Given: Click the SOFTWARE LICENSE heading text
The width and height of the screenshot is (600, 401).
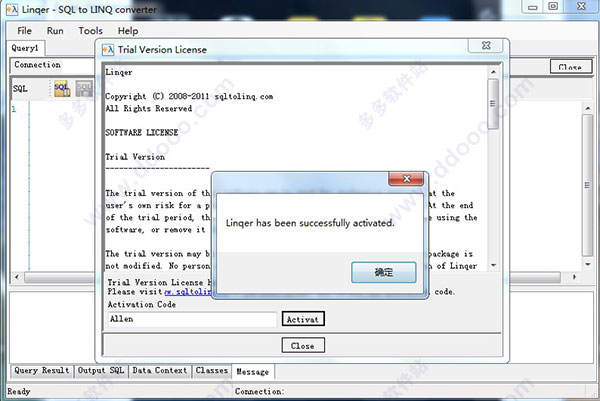Looking at the screenshot, I should [142, 132].
